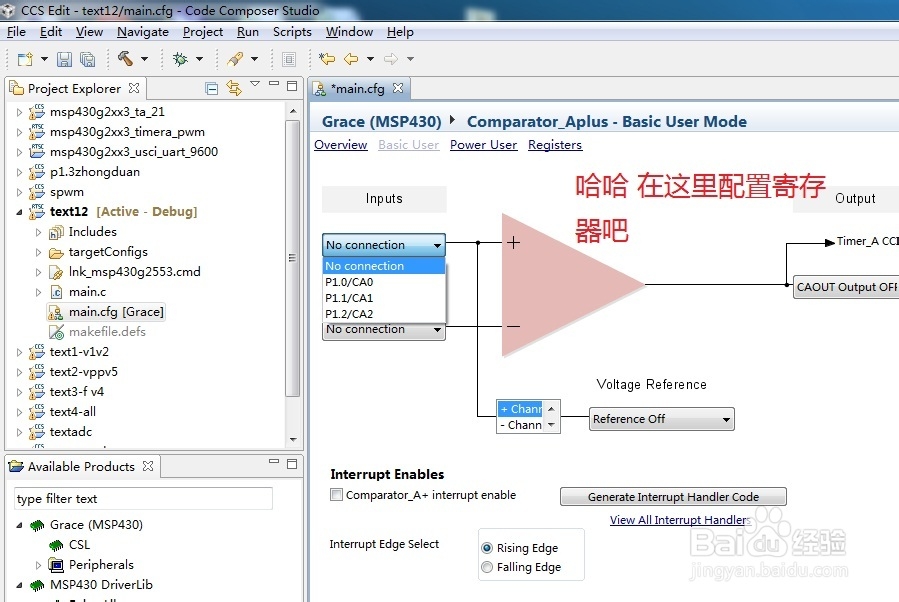899x602 pixels.
Task: Expand the Includes folder
Action: [38, 232]
